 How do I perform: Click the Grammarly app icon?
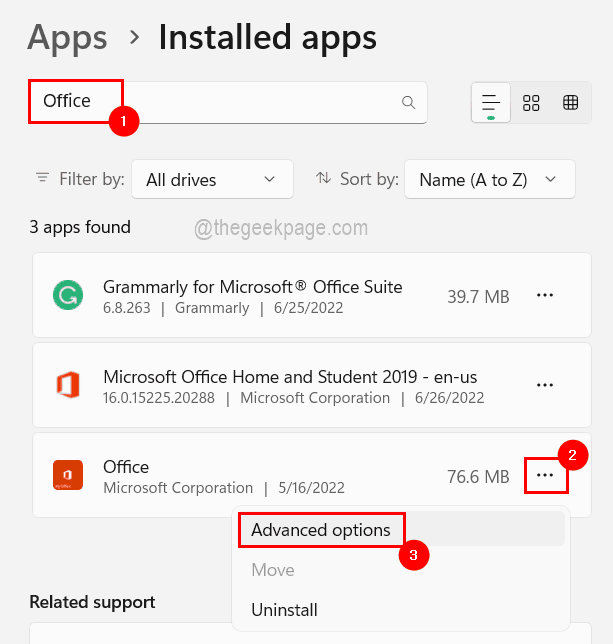68,296
